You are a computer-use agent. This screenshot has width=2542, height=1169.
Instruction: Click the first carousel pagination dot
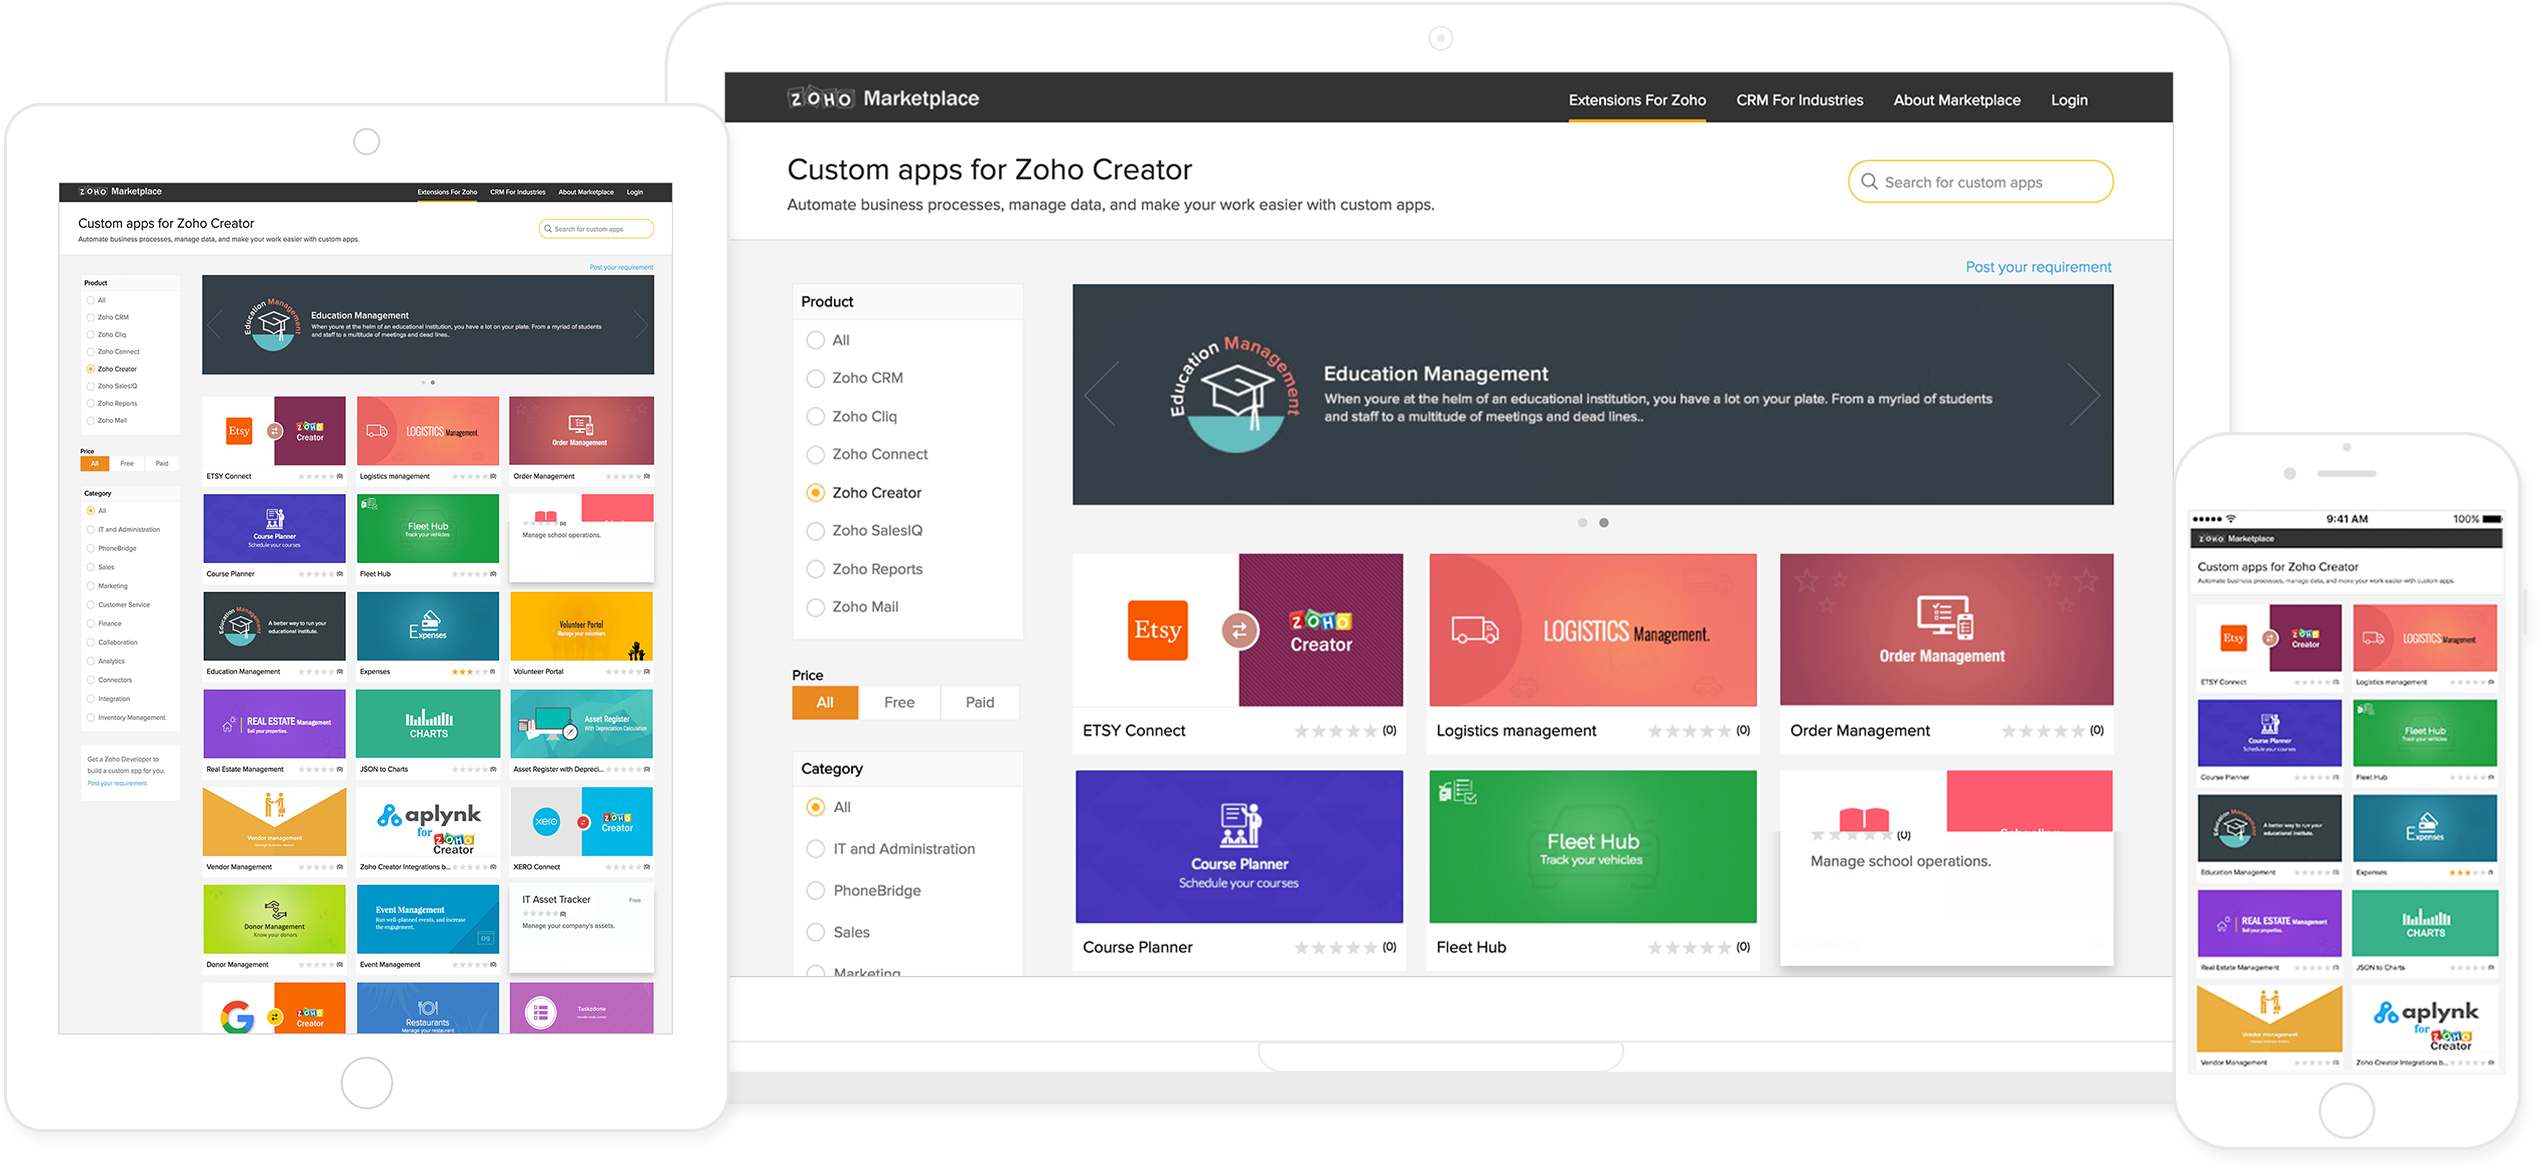pyautogui.click(x=1582, y=523)
